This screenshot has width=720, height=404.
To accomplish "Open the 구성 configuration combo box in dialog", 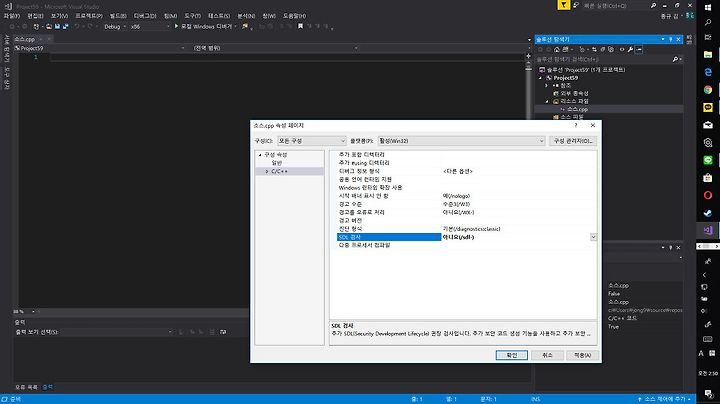I will point(311,141).
